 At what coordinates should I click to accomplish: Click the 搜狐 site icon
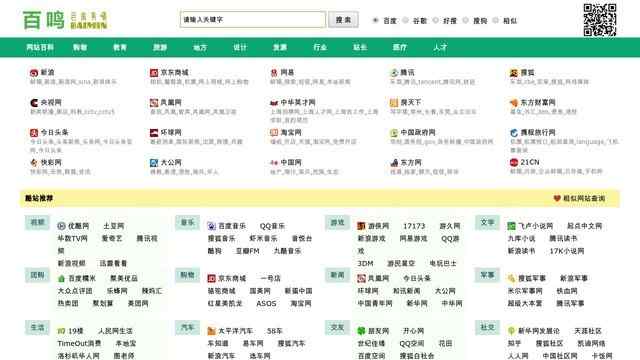(x=514, y=73)
